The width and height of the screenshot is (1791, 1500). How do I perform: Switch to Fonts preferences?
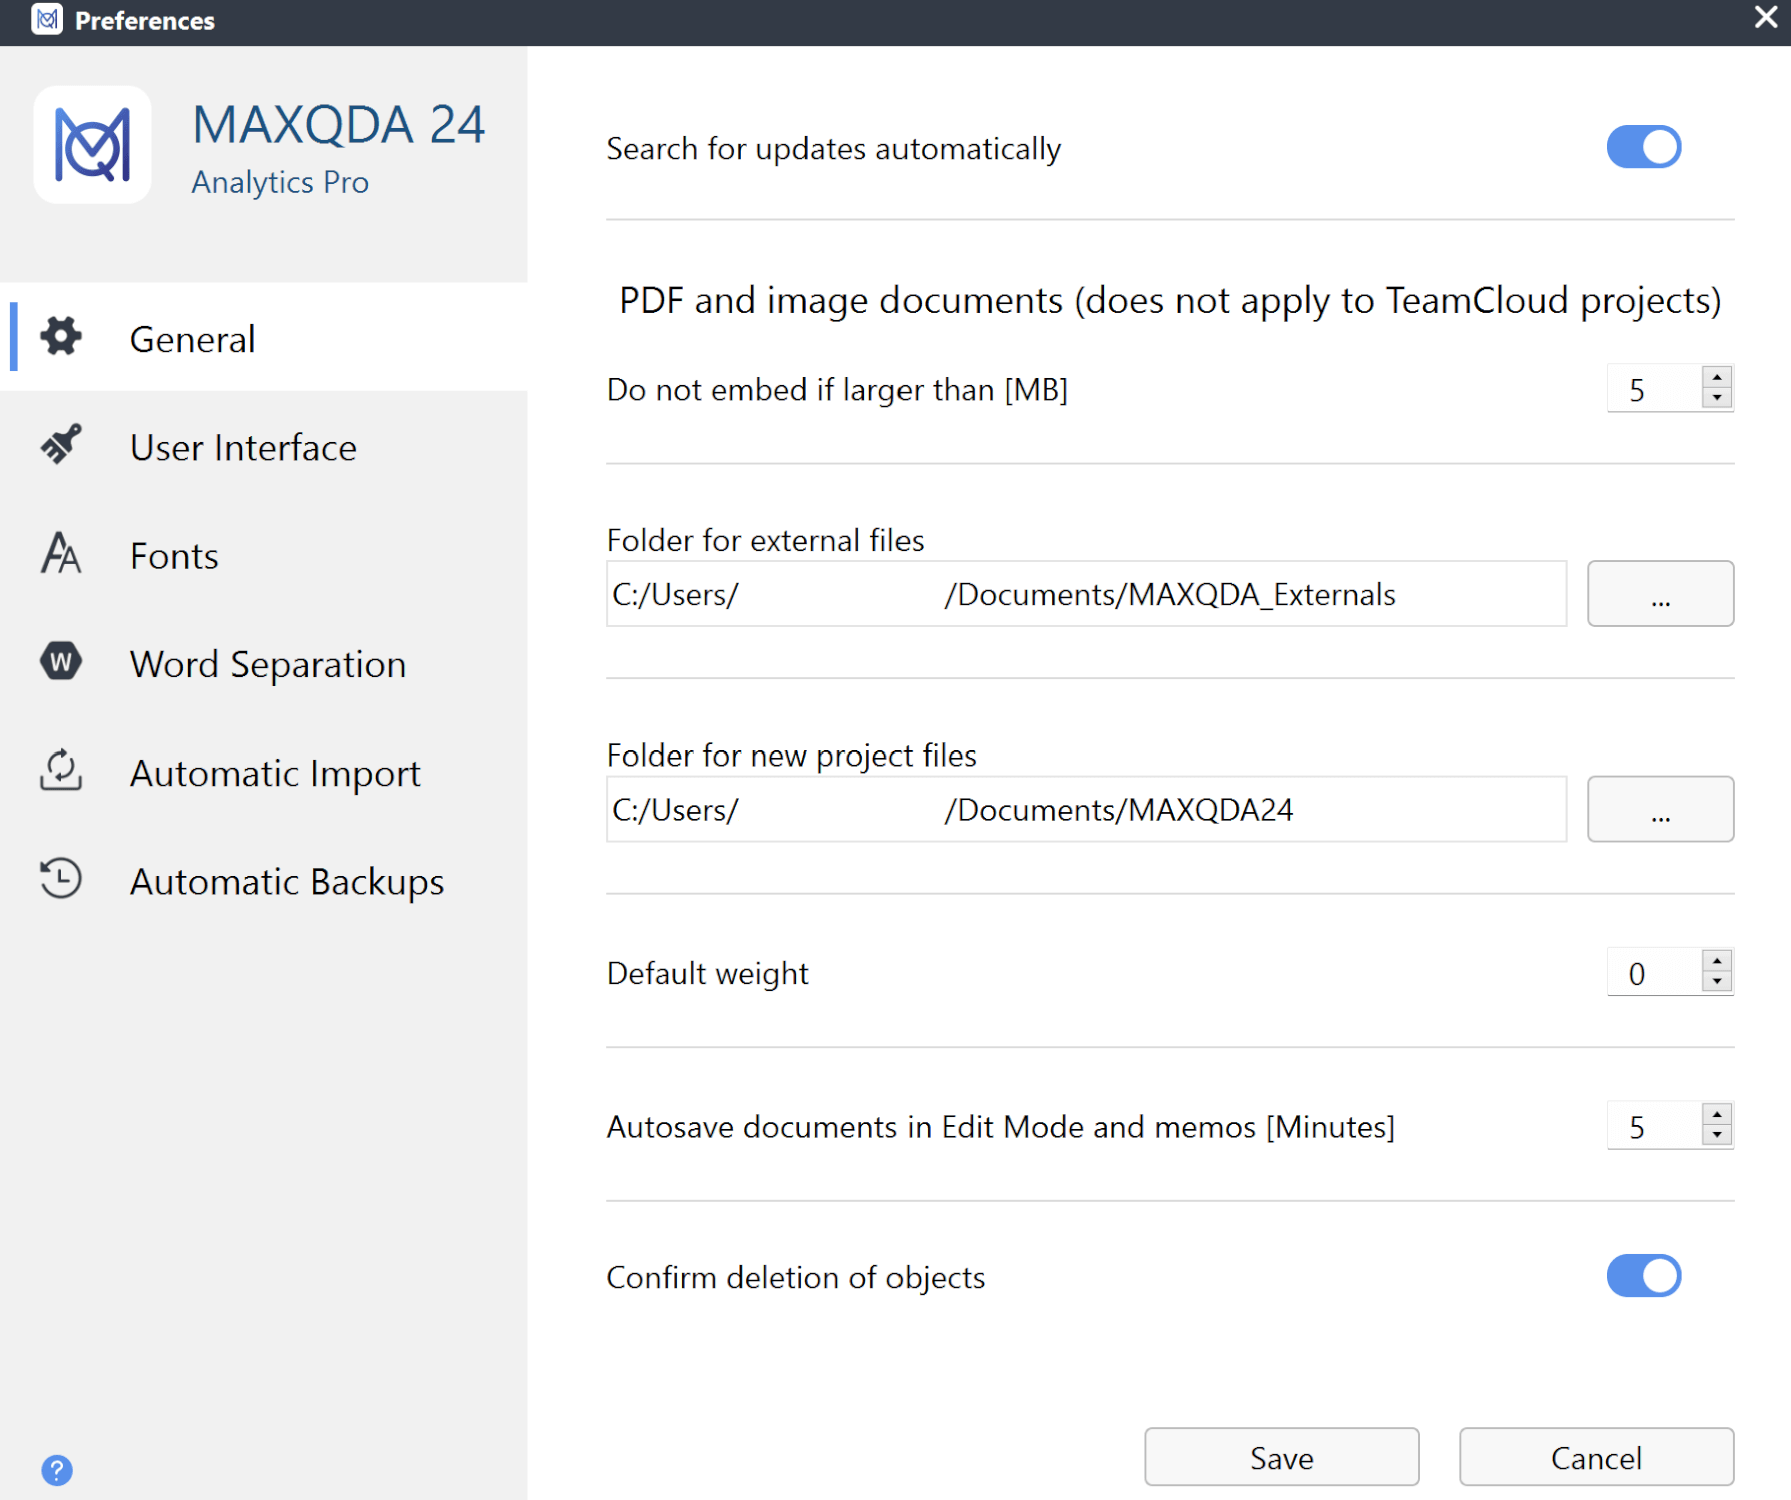coord(264,555)
